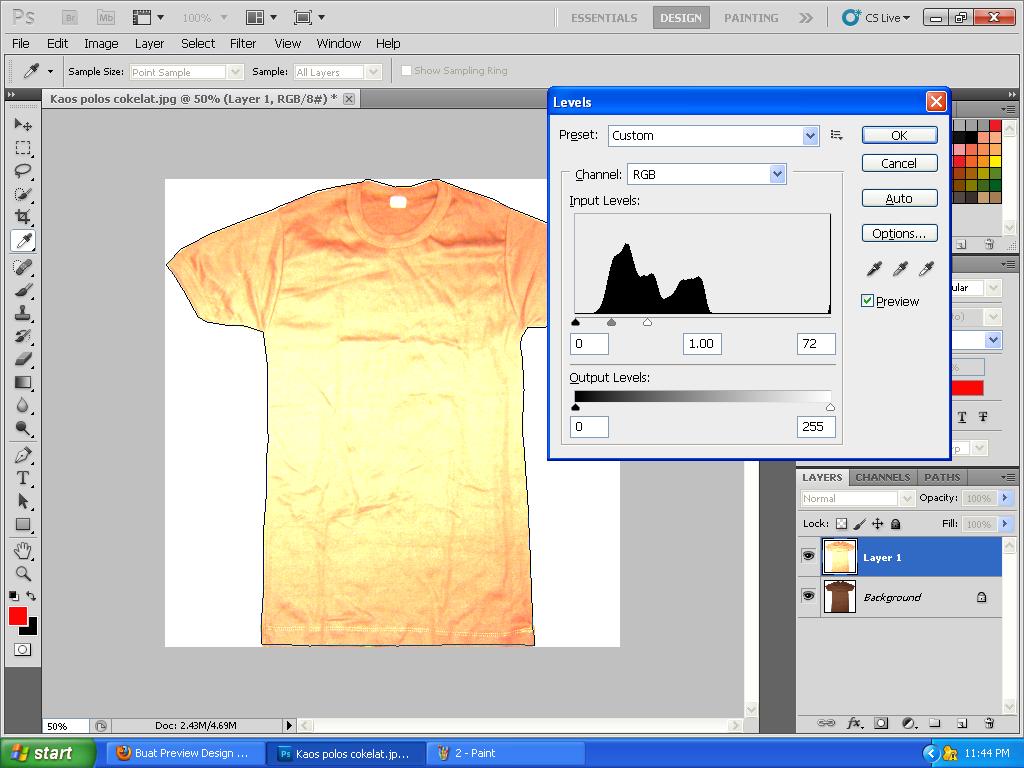Select the Hand tool
Viewport: 1024px width, 768px height.
23,551
